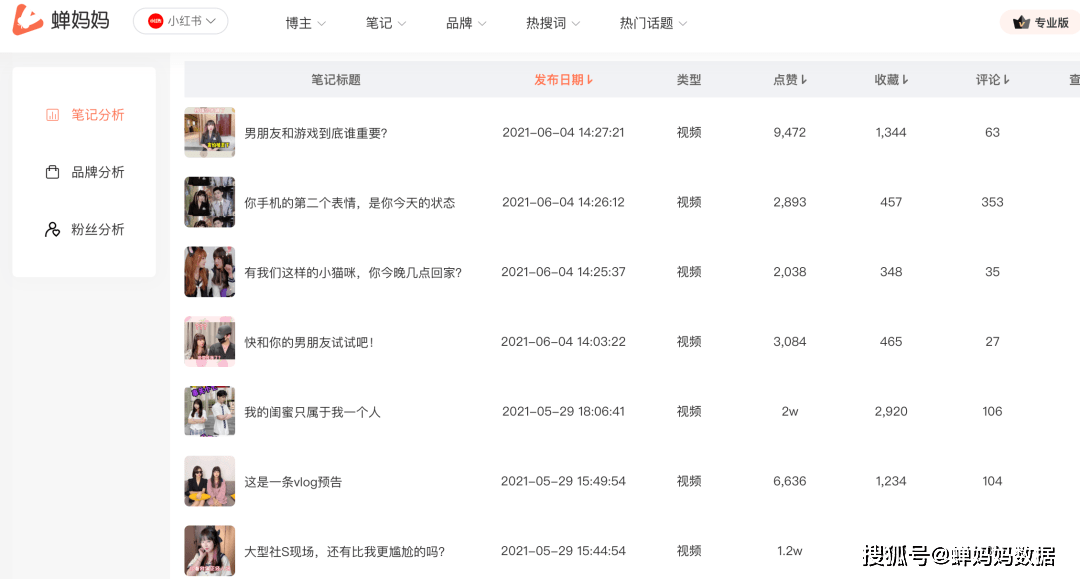
Task: Open the 笔记 top menu
Action: [x=385, y=23]
